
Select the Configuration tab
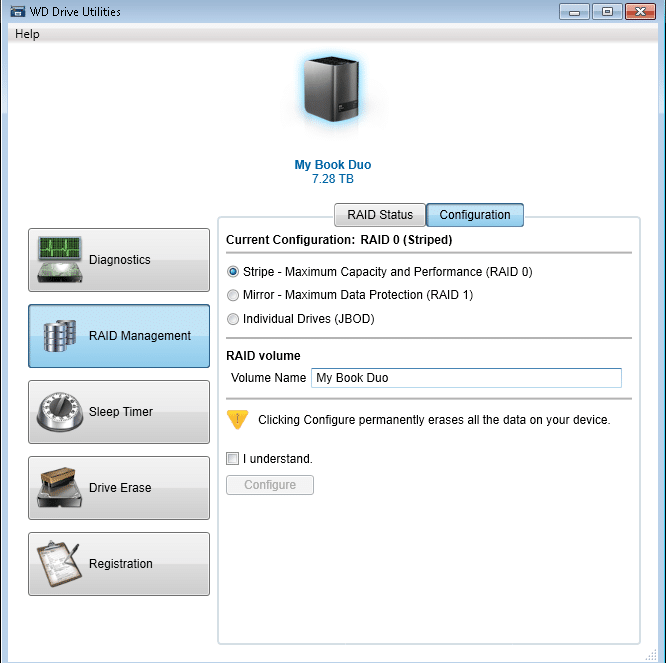coord(475,215)
